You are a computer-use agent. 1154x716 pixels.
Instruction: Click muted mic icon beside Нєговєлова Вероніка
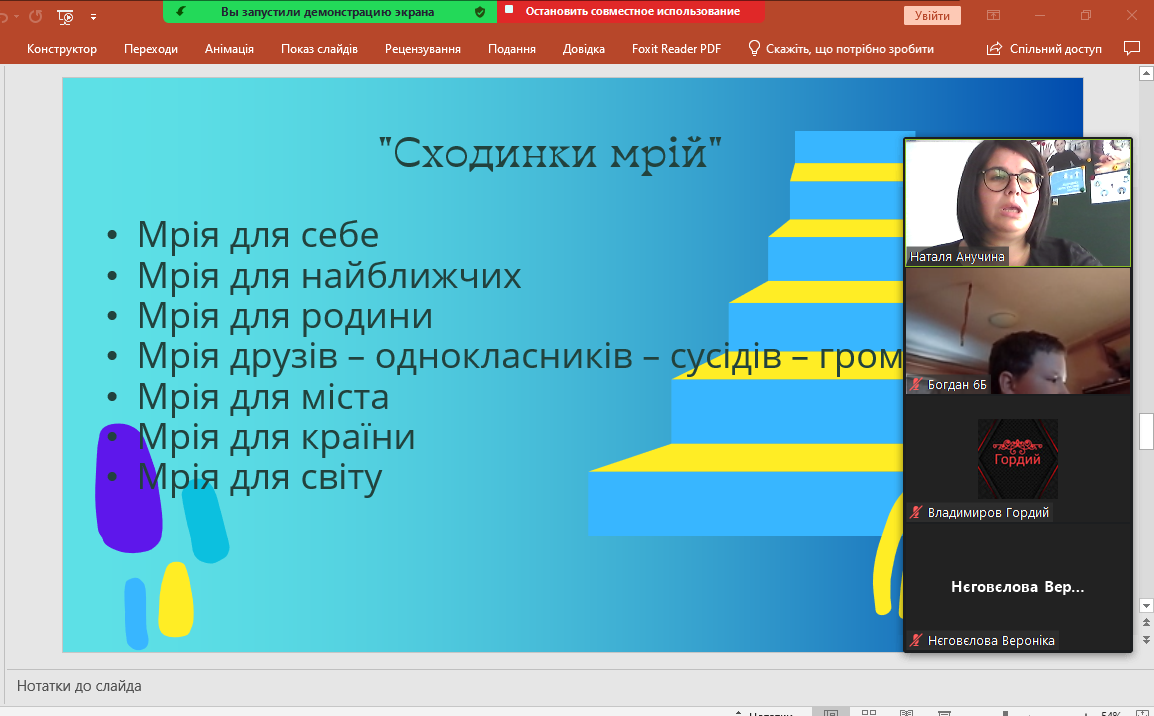tap(915, 640)
